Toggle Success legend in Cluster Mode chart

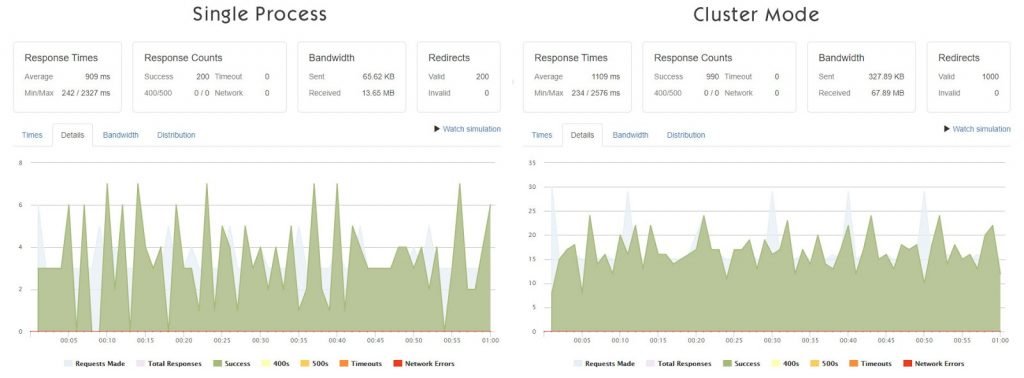[741, 364]
